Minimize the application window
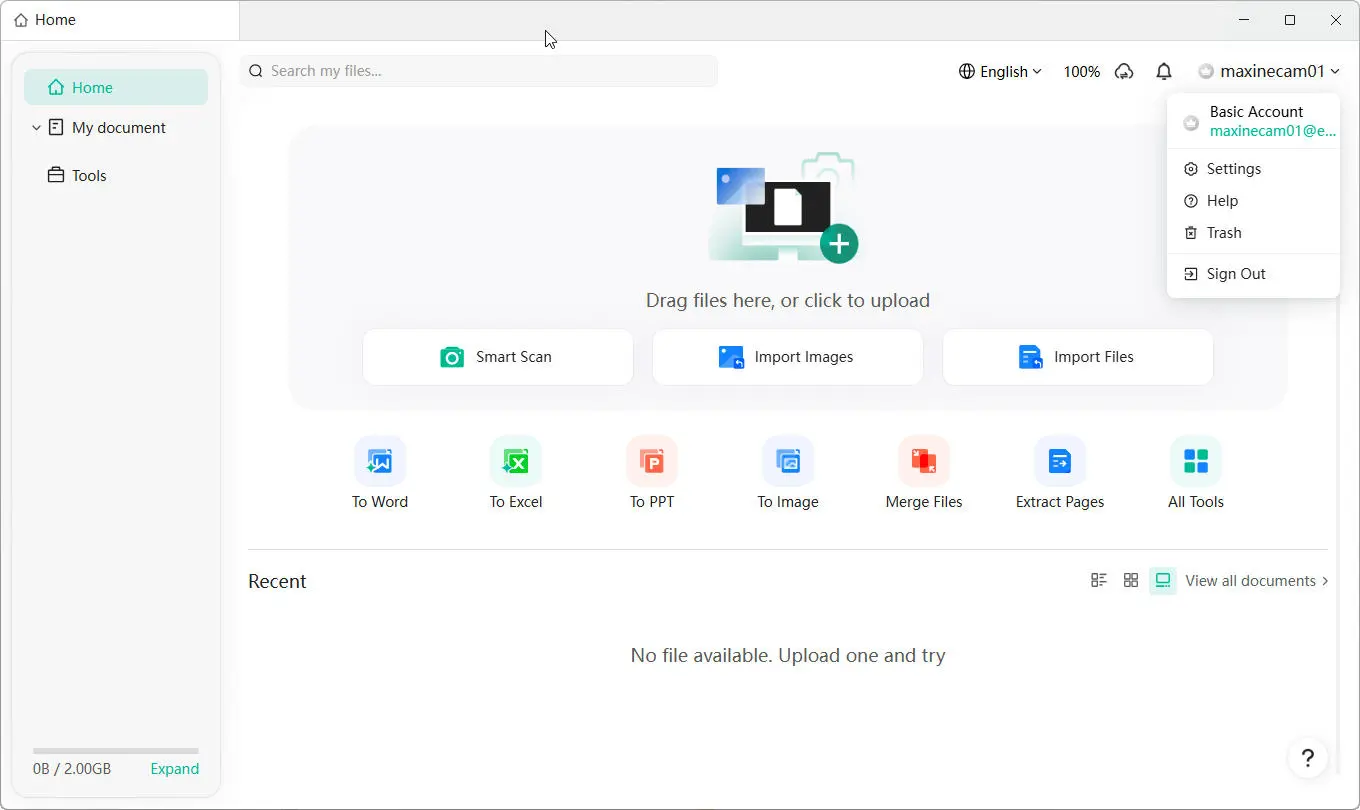The height and width of the screenshot is (810, 1360). tap(1245, 20)
